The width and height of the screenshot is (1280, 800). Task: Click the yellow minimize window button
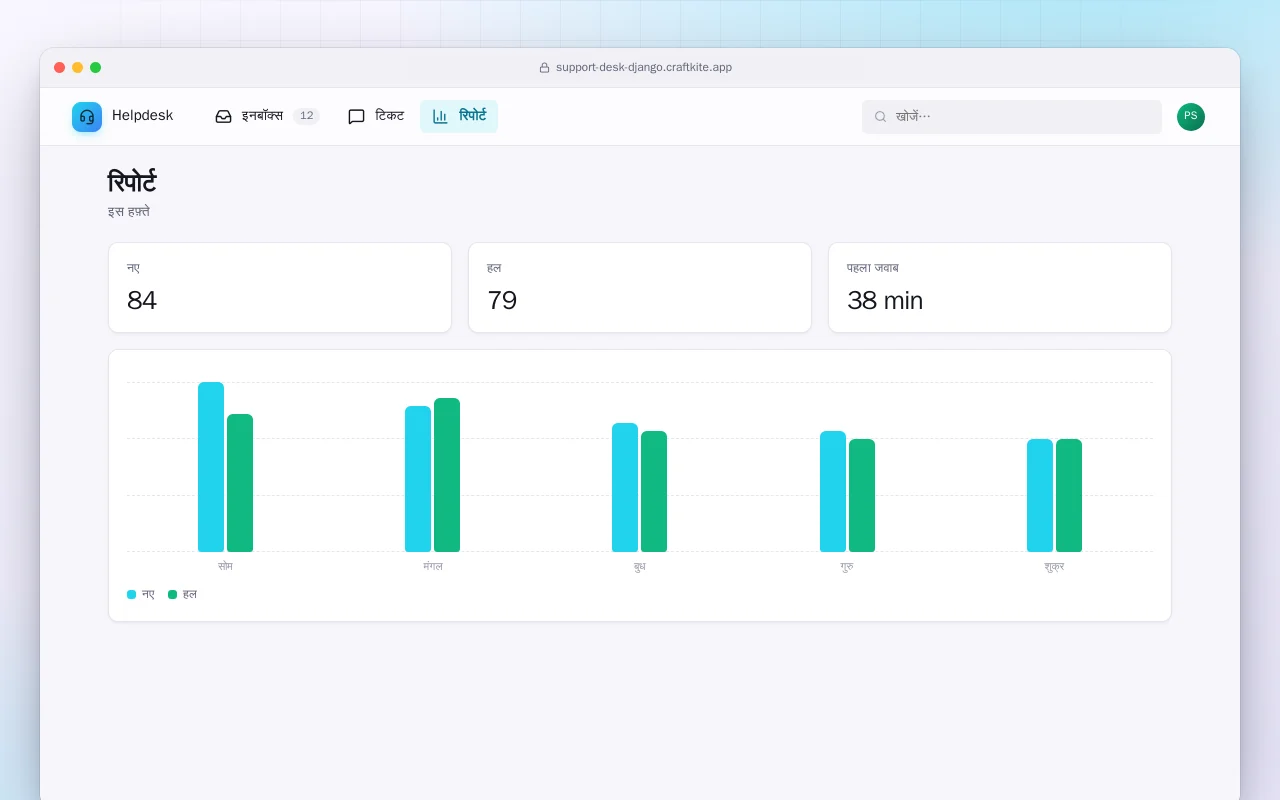[78, 68]
